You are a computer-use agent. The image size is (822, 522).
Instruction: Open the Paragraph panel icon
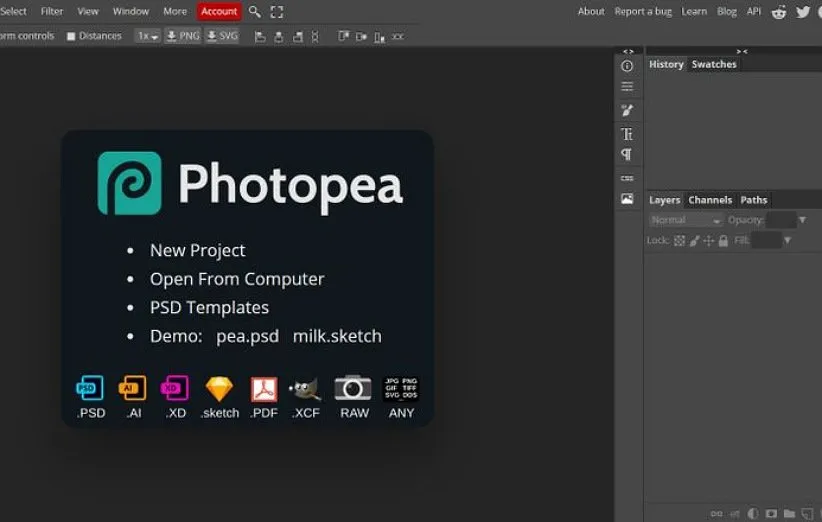pos(627,155)
